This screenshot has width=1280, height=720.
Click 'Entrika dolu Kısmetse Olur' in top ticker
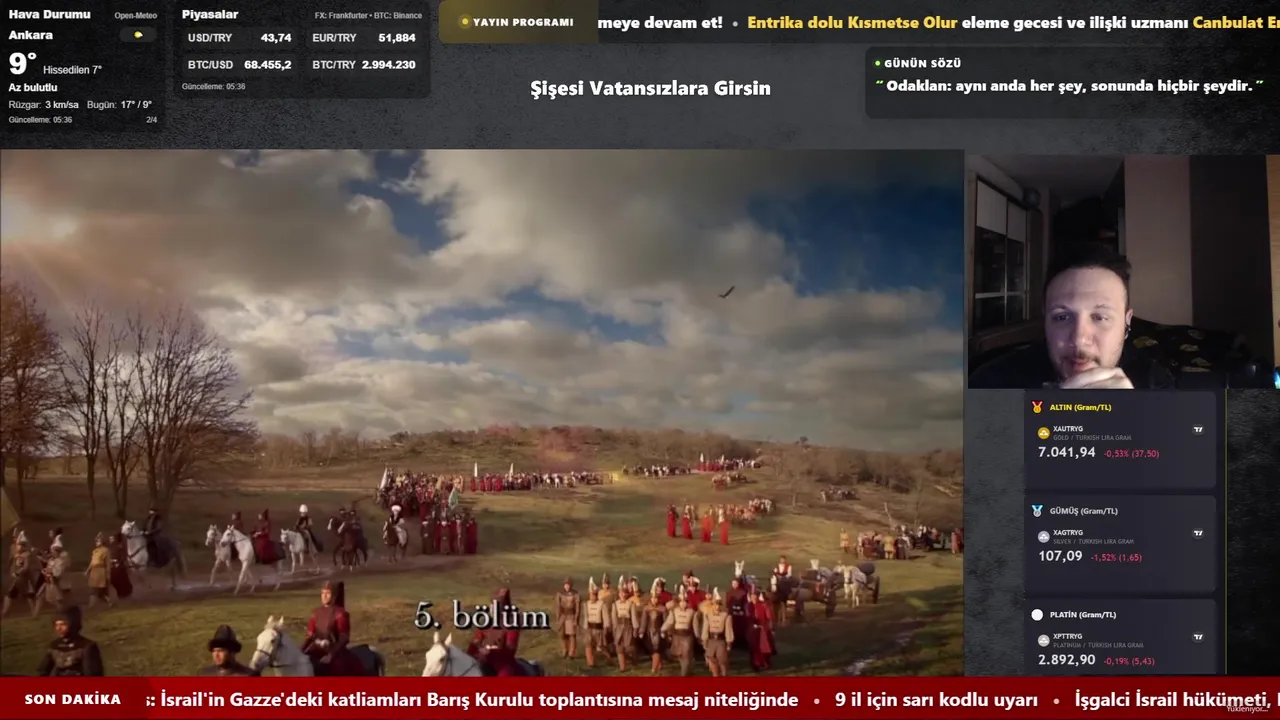click(x=852, y=22)
